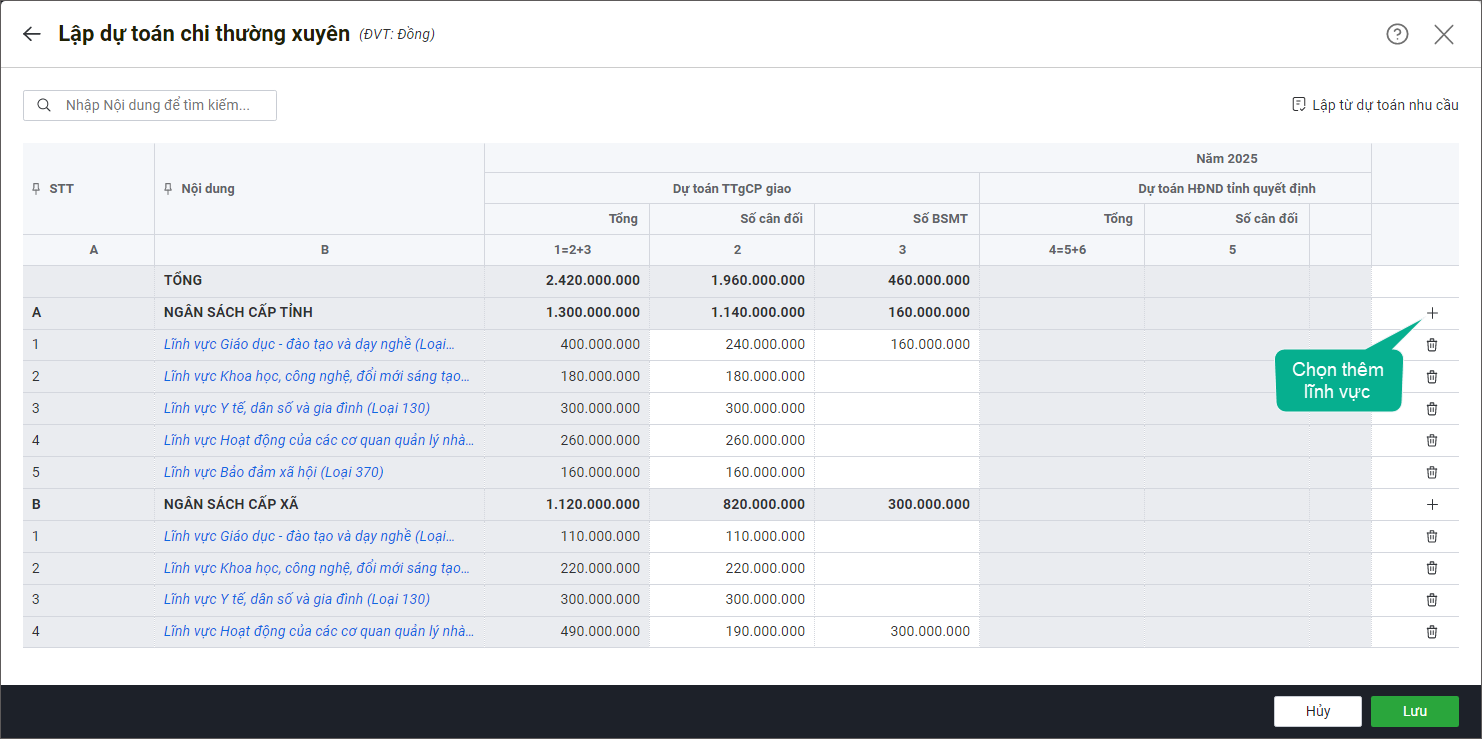1482x739 pixels.
Task: Delete the 490.000.000 row
Action: tap(1432, 632)
